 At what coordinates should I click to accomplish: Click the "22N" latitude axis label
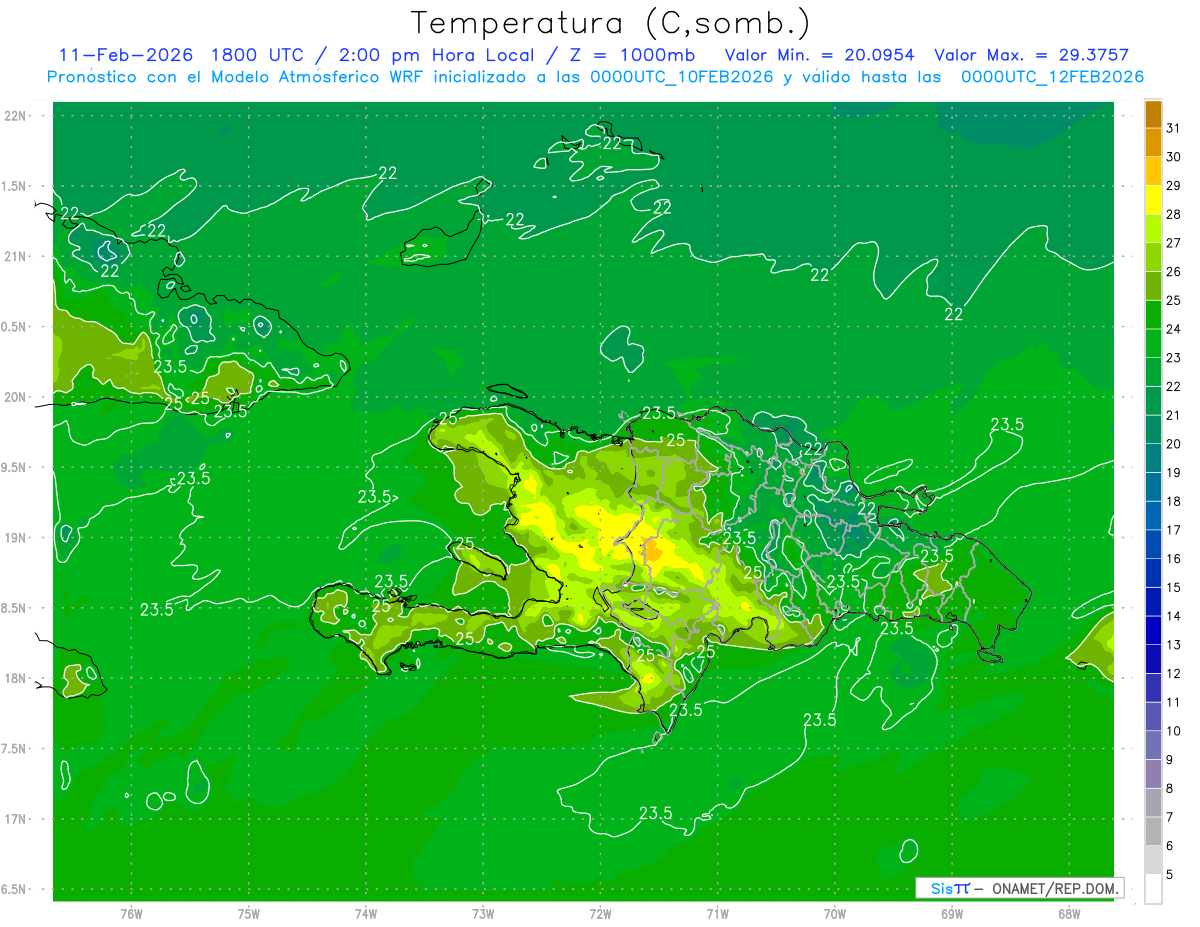click(x=15, y=116)
